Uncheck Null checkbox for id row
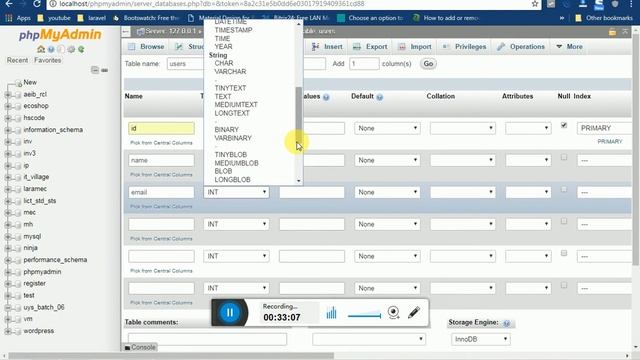The height and width of the screenshot is (360, 640). pos(564,125)
